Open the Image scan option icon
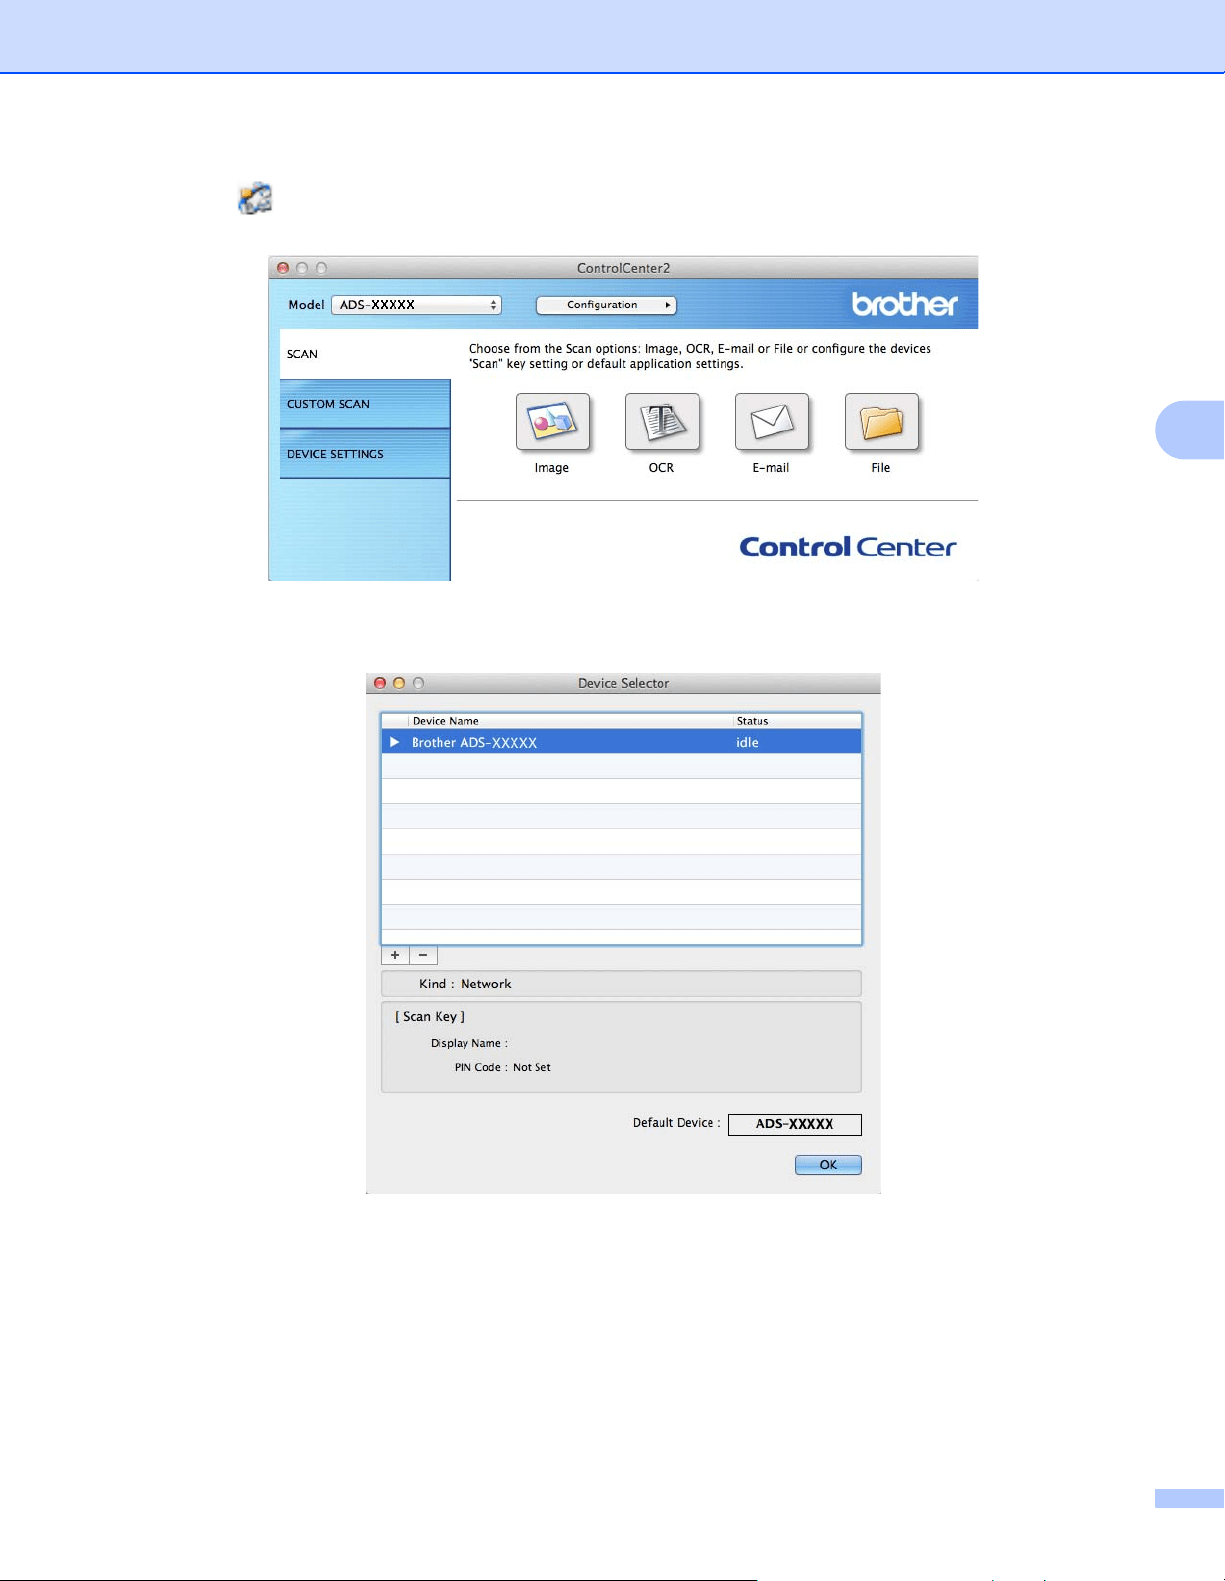 (x=552, y=422)
